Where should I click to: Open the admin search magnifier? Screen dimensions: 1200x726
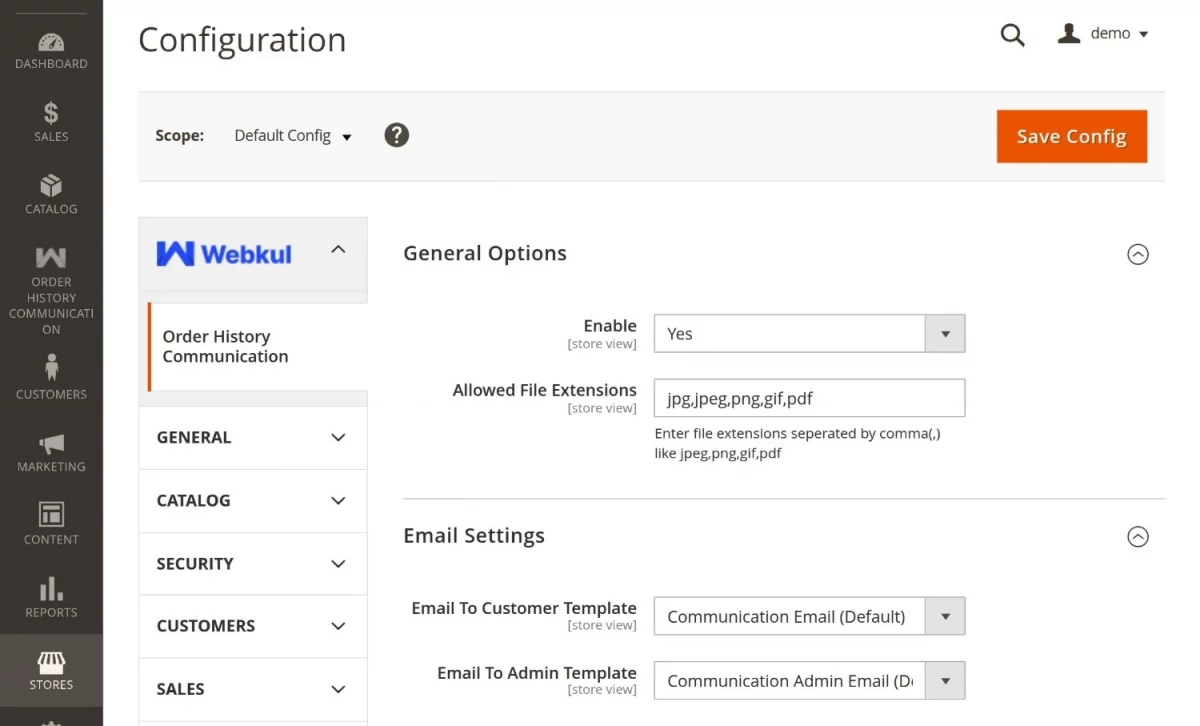pos(1012,34)
